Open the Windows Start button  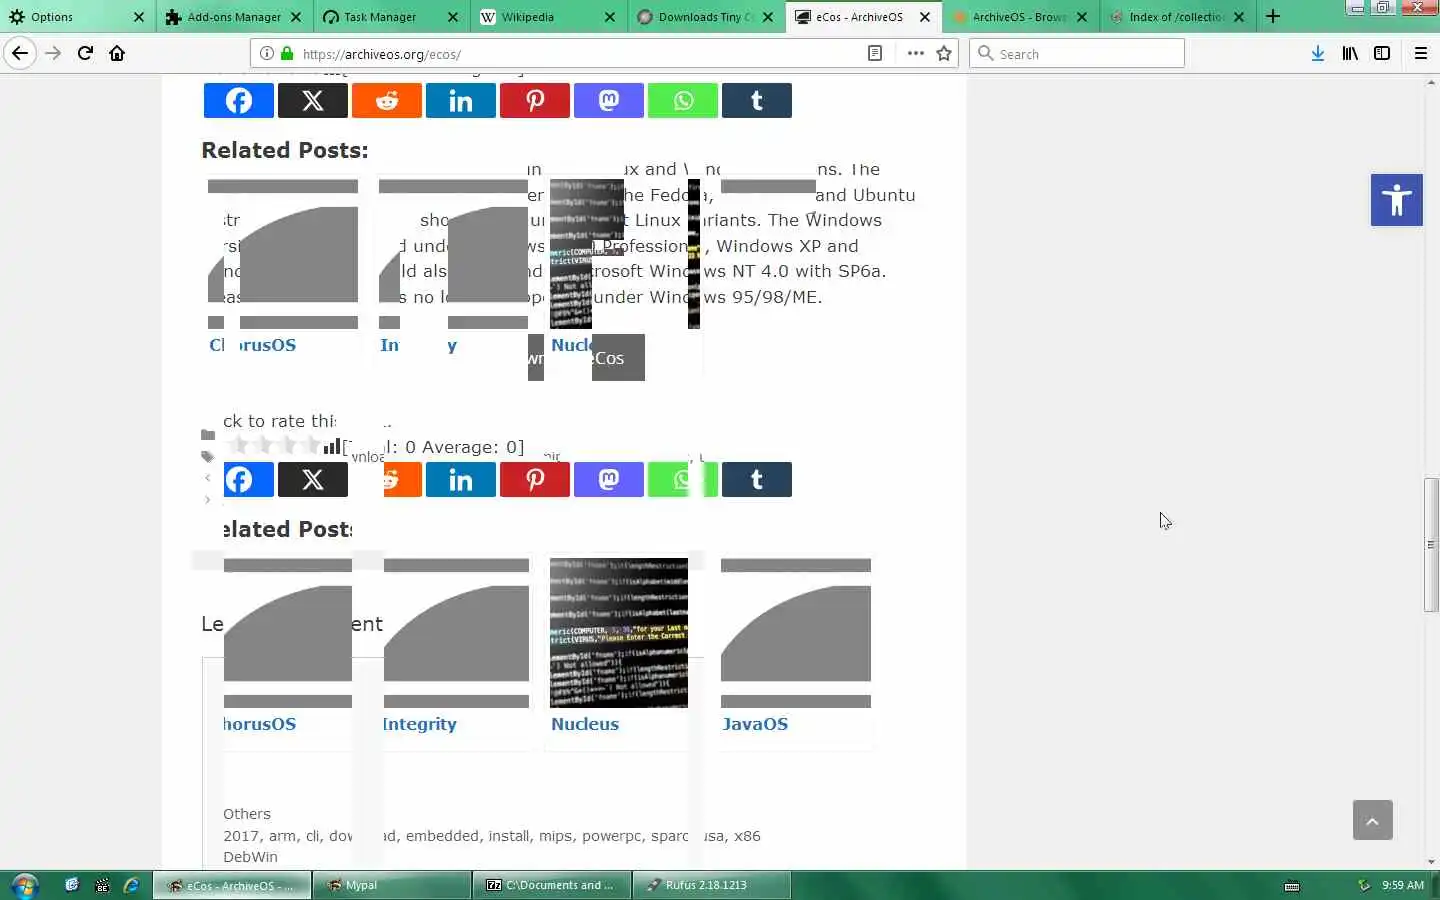[x=24, y=885]
